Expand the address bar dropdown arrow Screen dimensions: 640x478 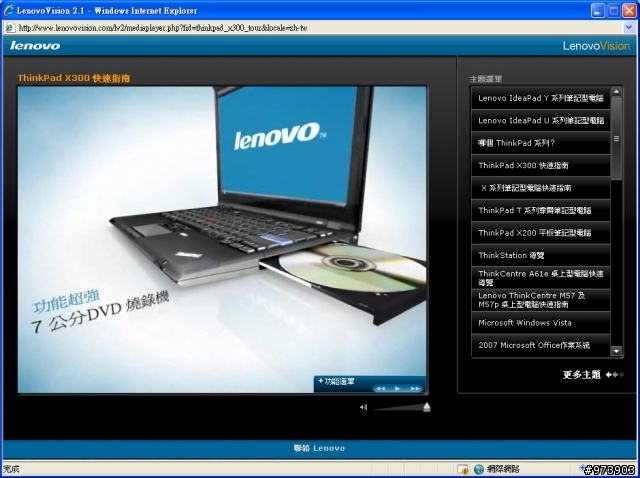click(x=629, y=28)
